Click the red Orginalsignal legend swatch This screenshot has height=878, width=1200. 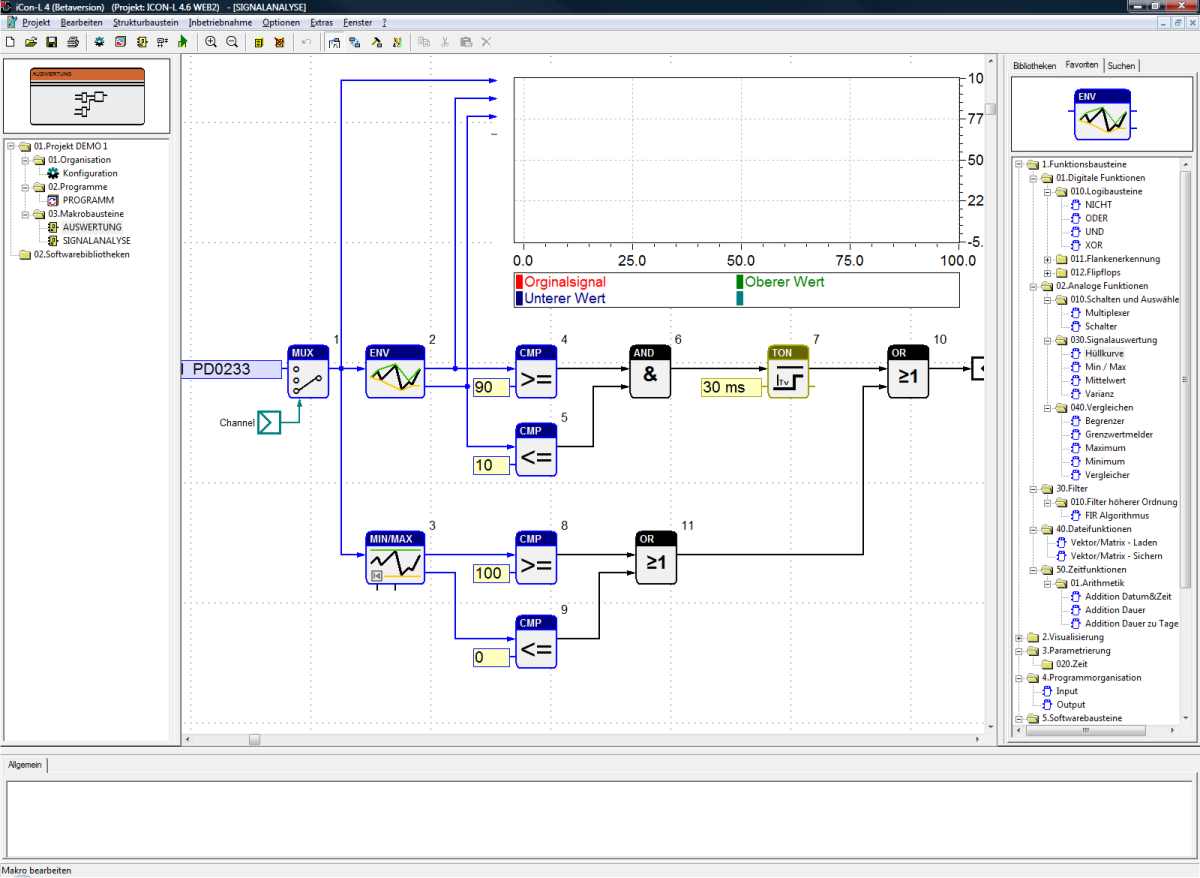(x=520, y=282)
